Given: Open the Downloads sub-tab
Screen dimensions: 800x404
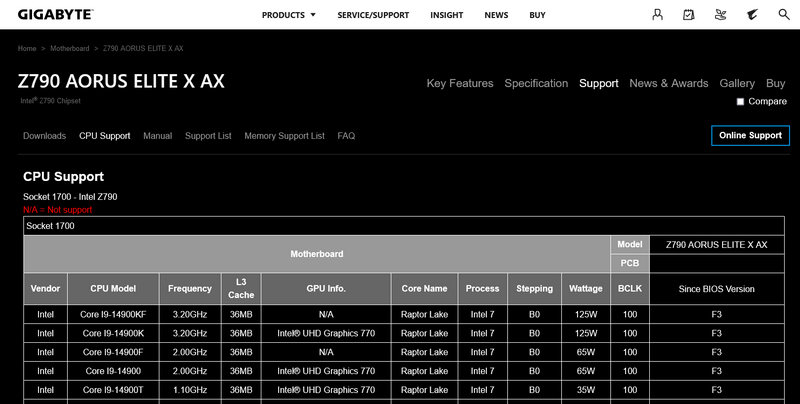Looking at the screenshot, I should 44,136.
